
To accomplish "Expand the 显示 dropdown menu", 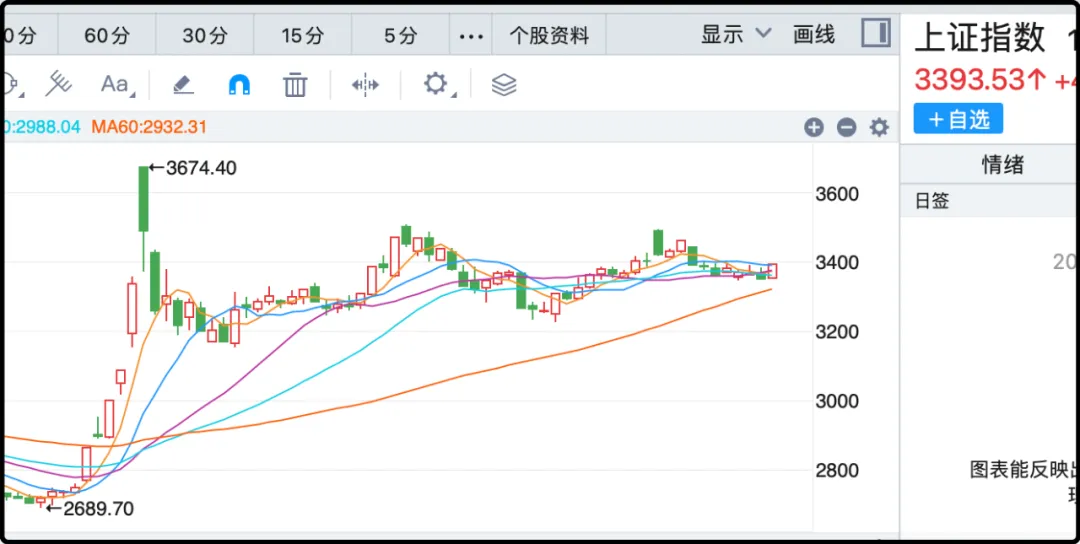I will click(736, 35).
